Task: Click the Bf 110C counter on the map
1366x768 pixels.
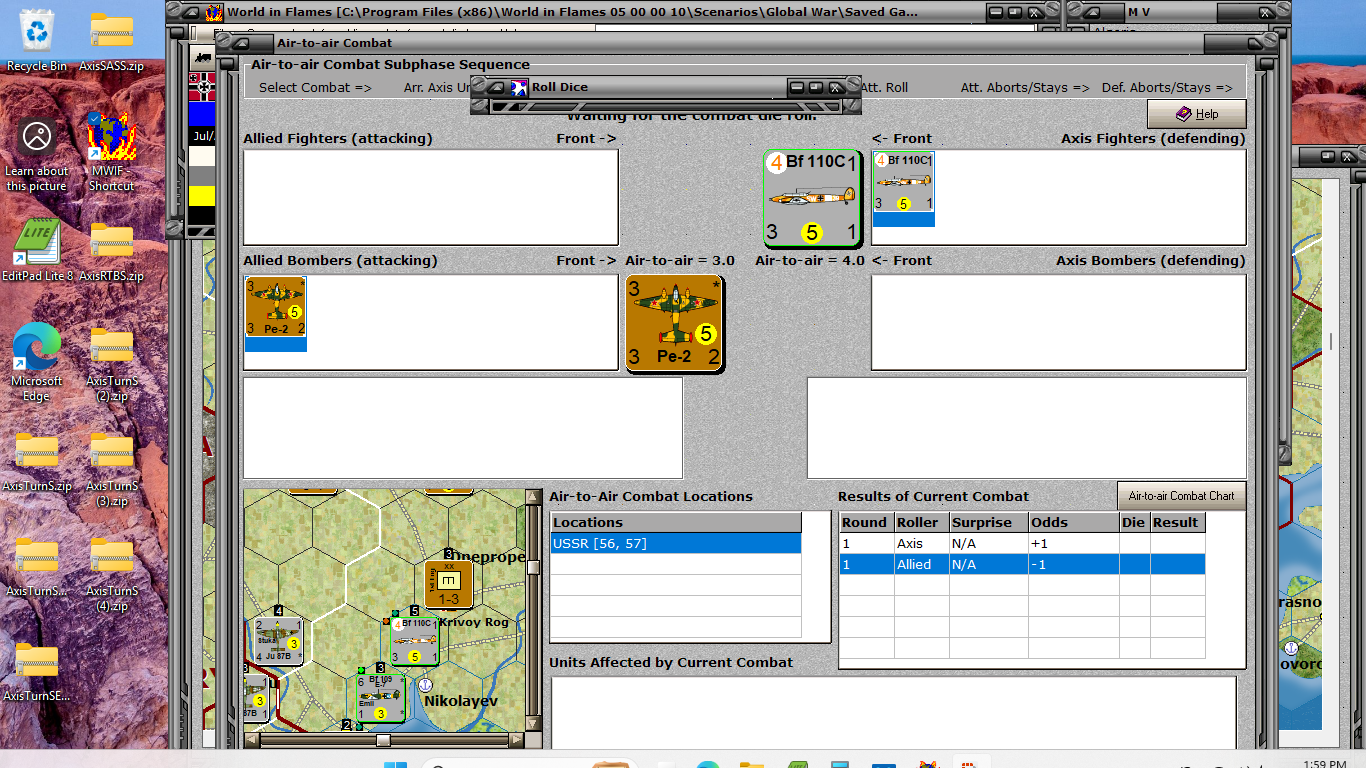Action: click(413, 641)
